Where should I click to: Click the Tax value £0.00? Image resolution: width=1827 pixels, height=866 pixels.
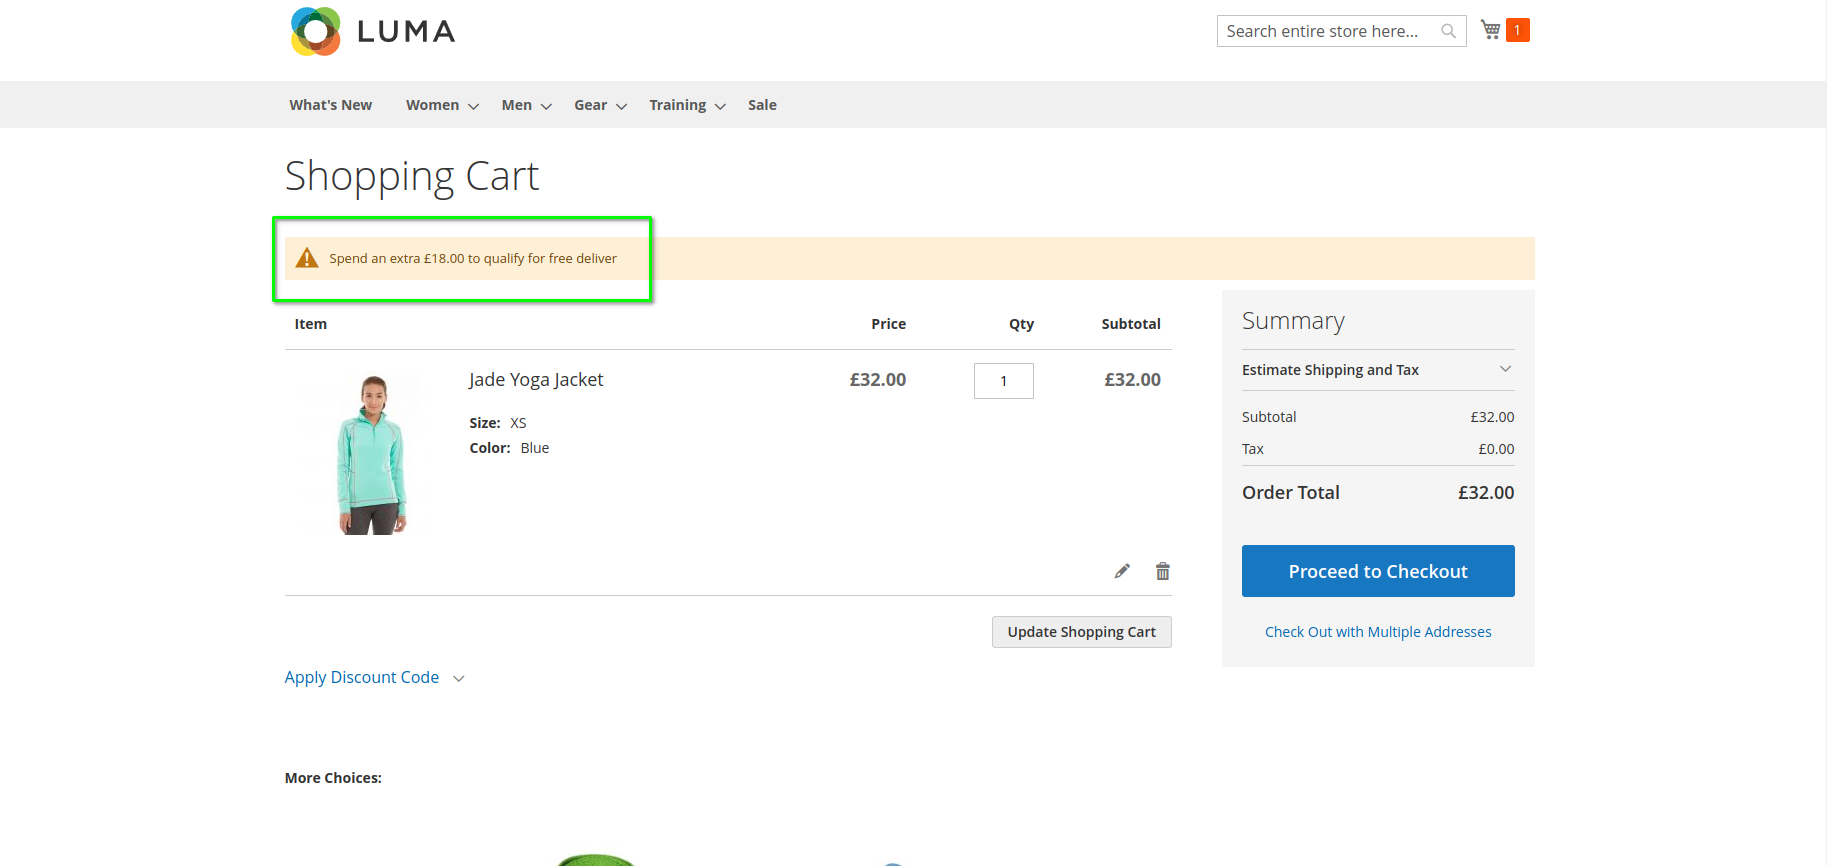tap(1496, 449)
